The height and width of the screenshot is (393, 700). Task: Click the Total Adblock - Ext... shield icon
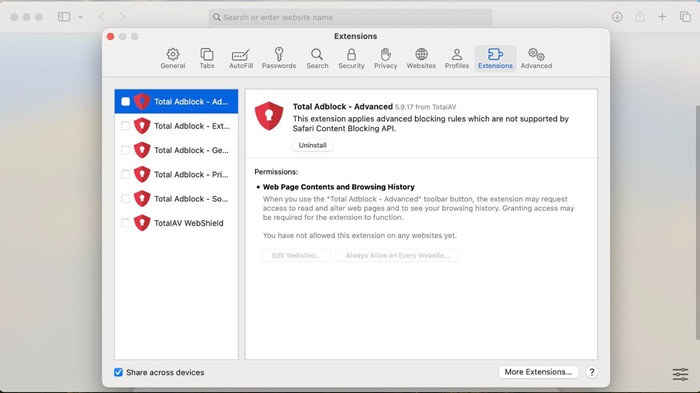pyautogui.click(x=142, y=126)
